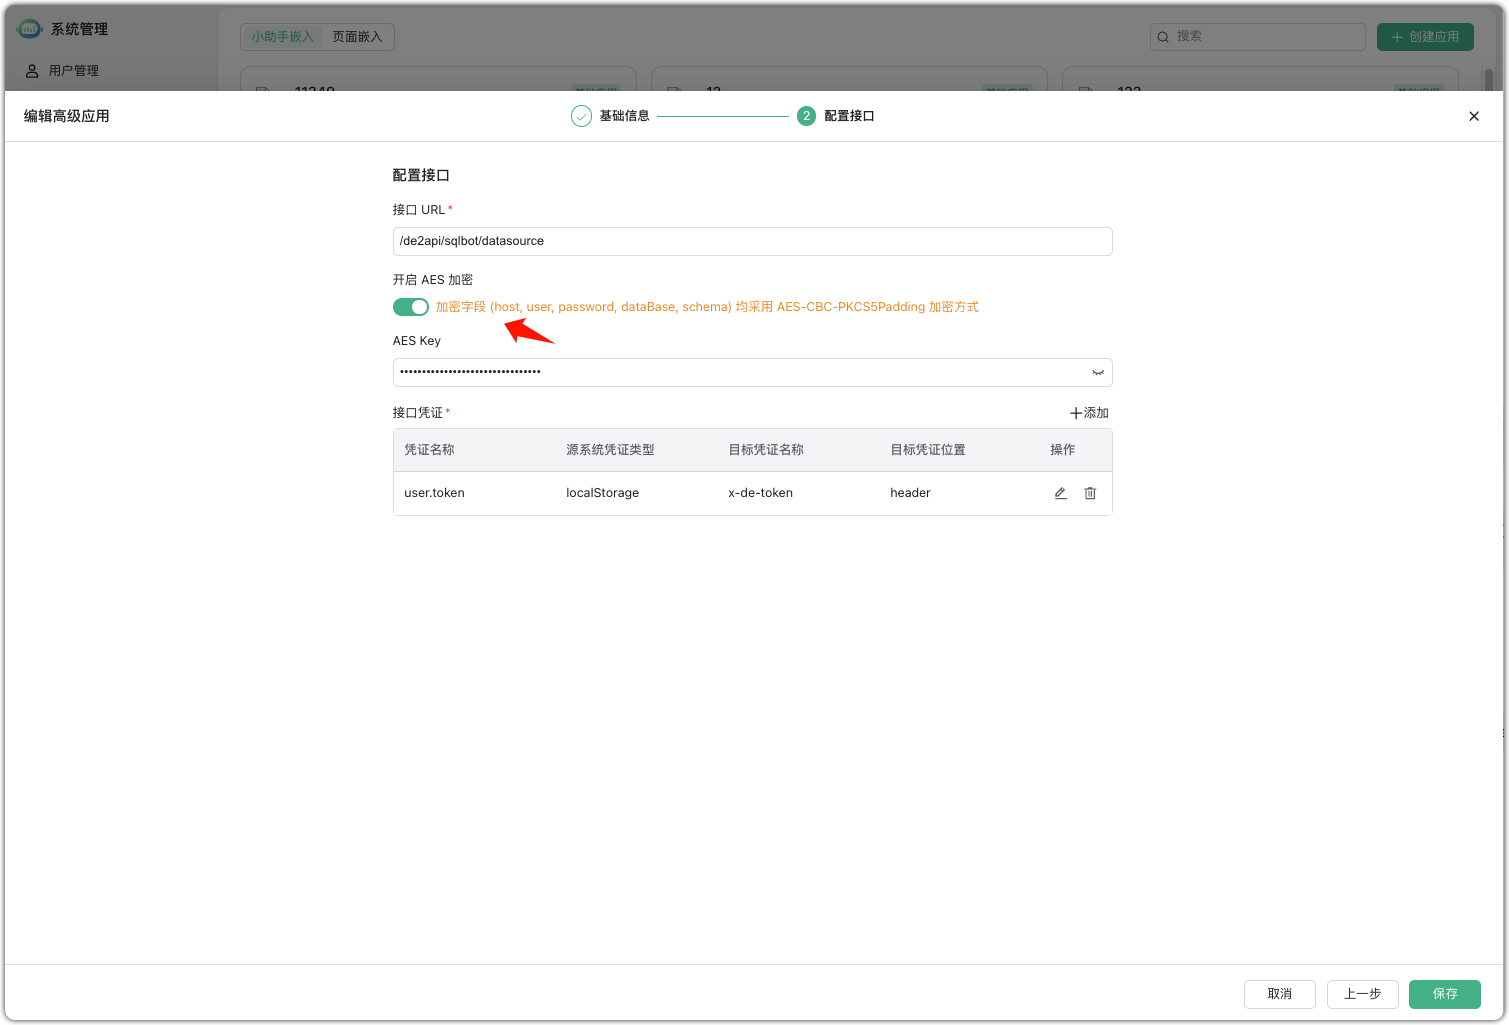1509x1025 pixels.
Task: Edit the user.token credential row
Action: [x=1060, y=493]
